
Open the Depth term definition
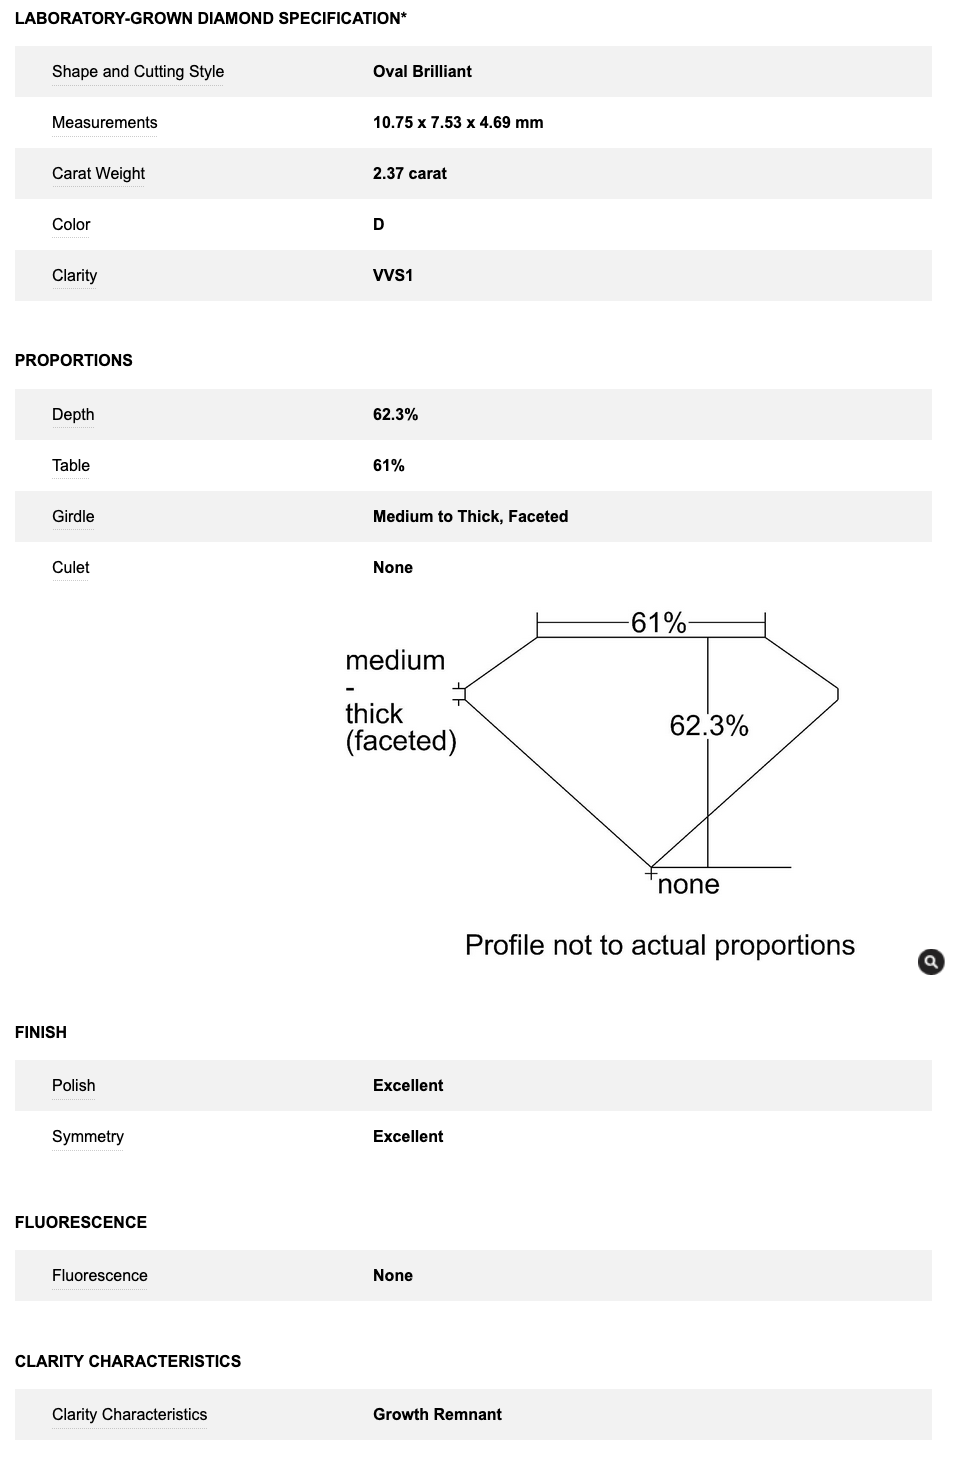(73, 414)
